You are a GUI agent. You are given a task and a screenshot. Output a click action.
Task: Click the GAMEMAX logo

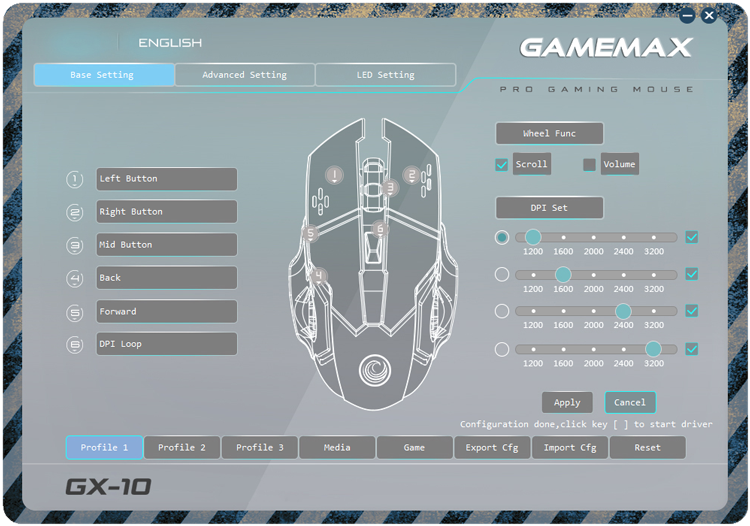[x=606, y=47]
